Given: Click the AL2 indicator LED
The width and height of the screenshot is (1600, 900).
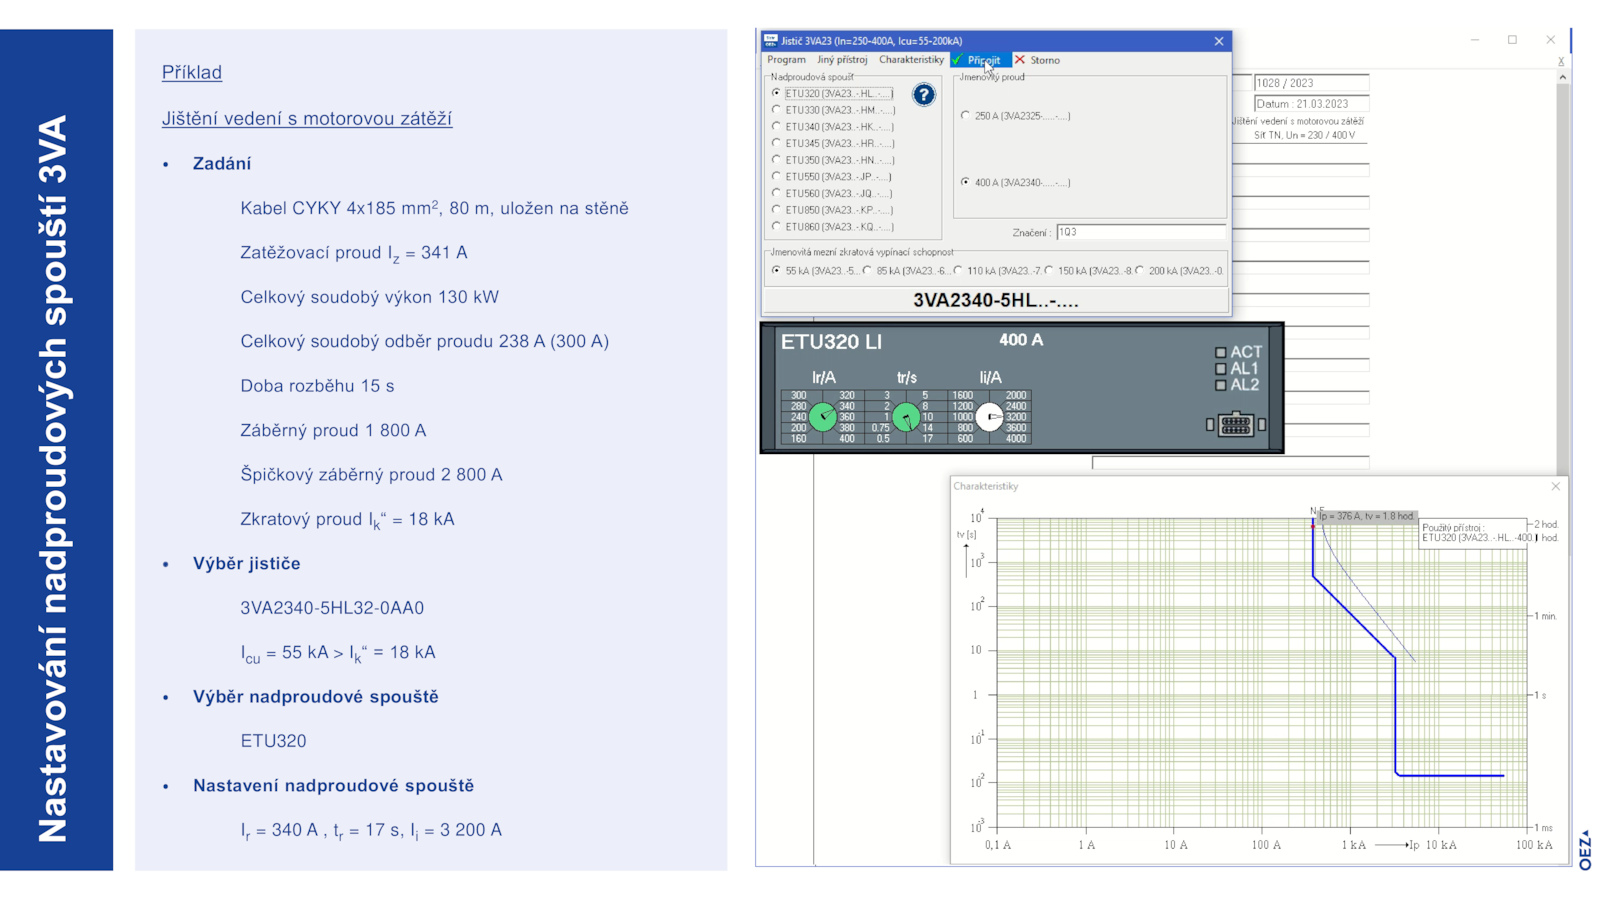Looking at the screenshot, I should pyautogui.click(x=1220, y=385).
